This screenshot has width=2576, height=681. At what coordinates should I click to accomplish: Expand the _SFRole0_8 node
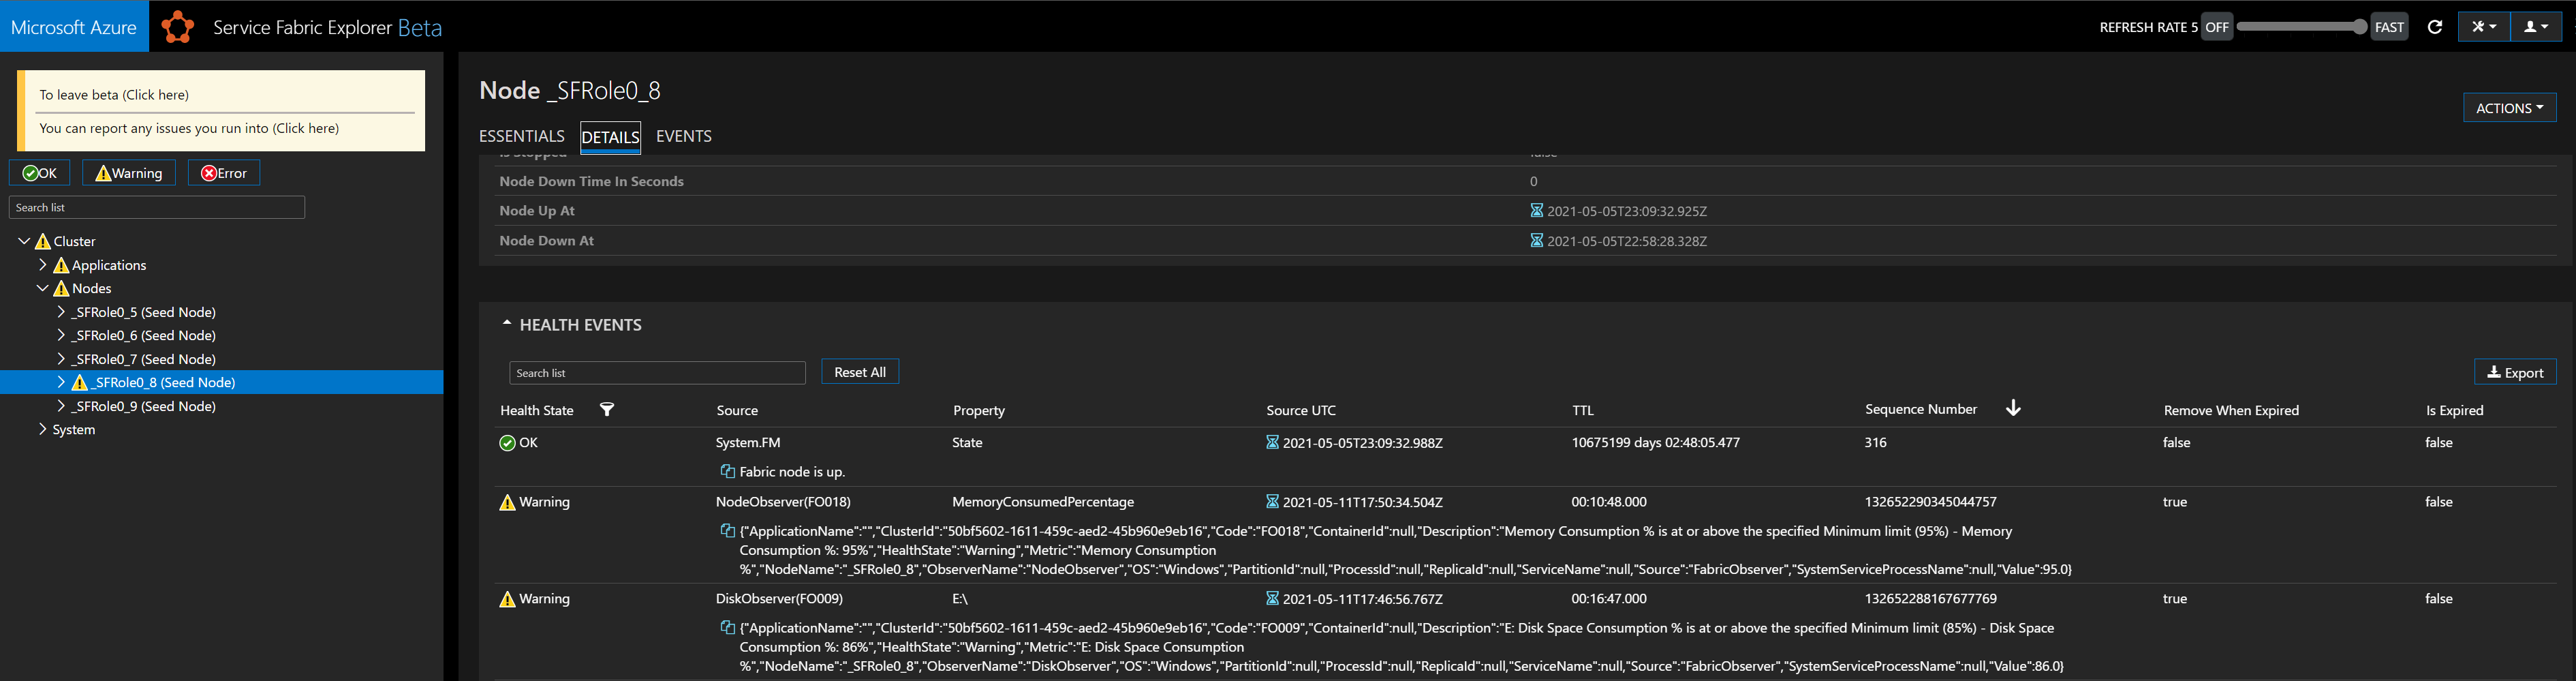61,382
